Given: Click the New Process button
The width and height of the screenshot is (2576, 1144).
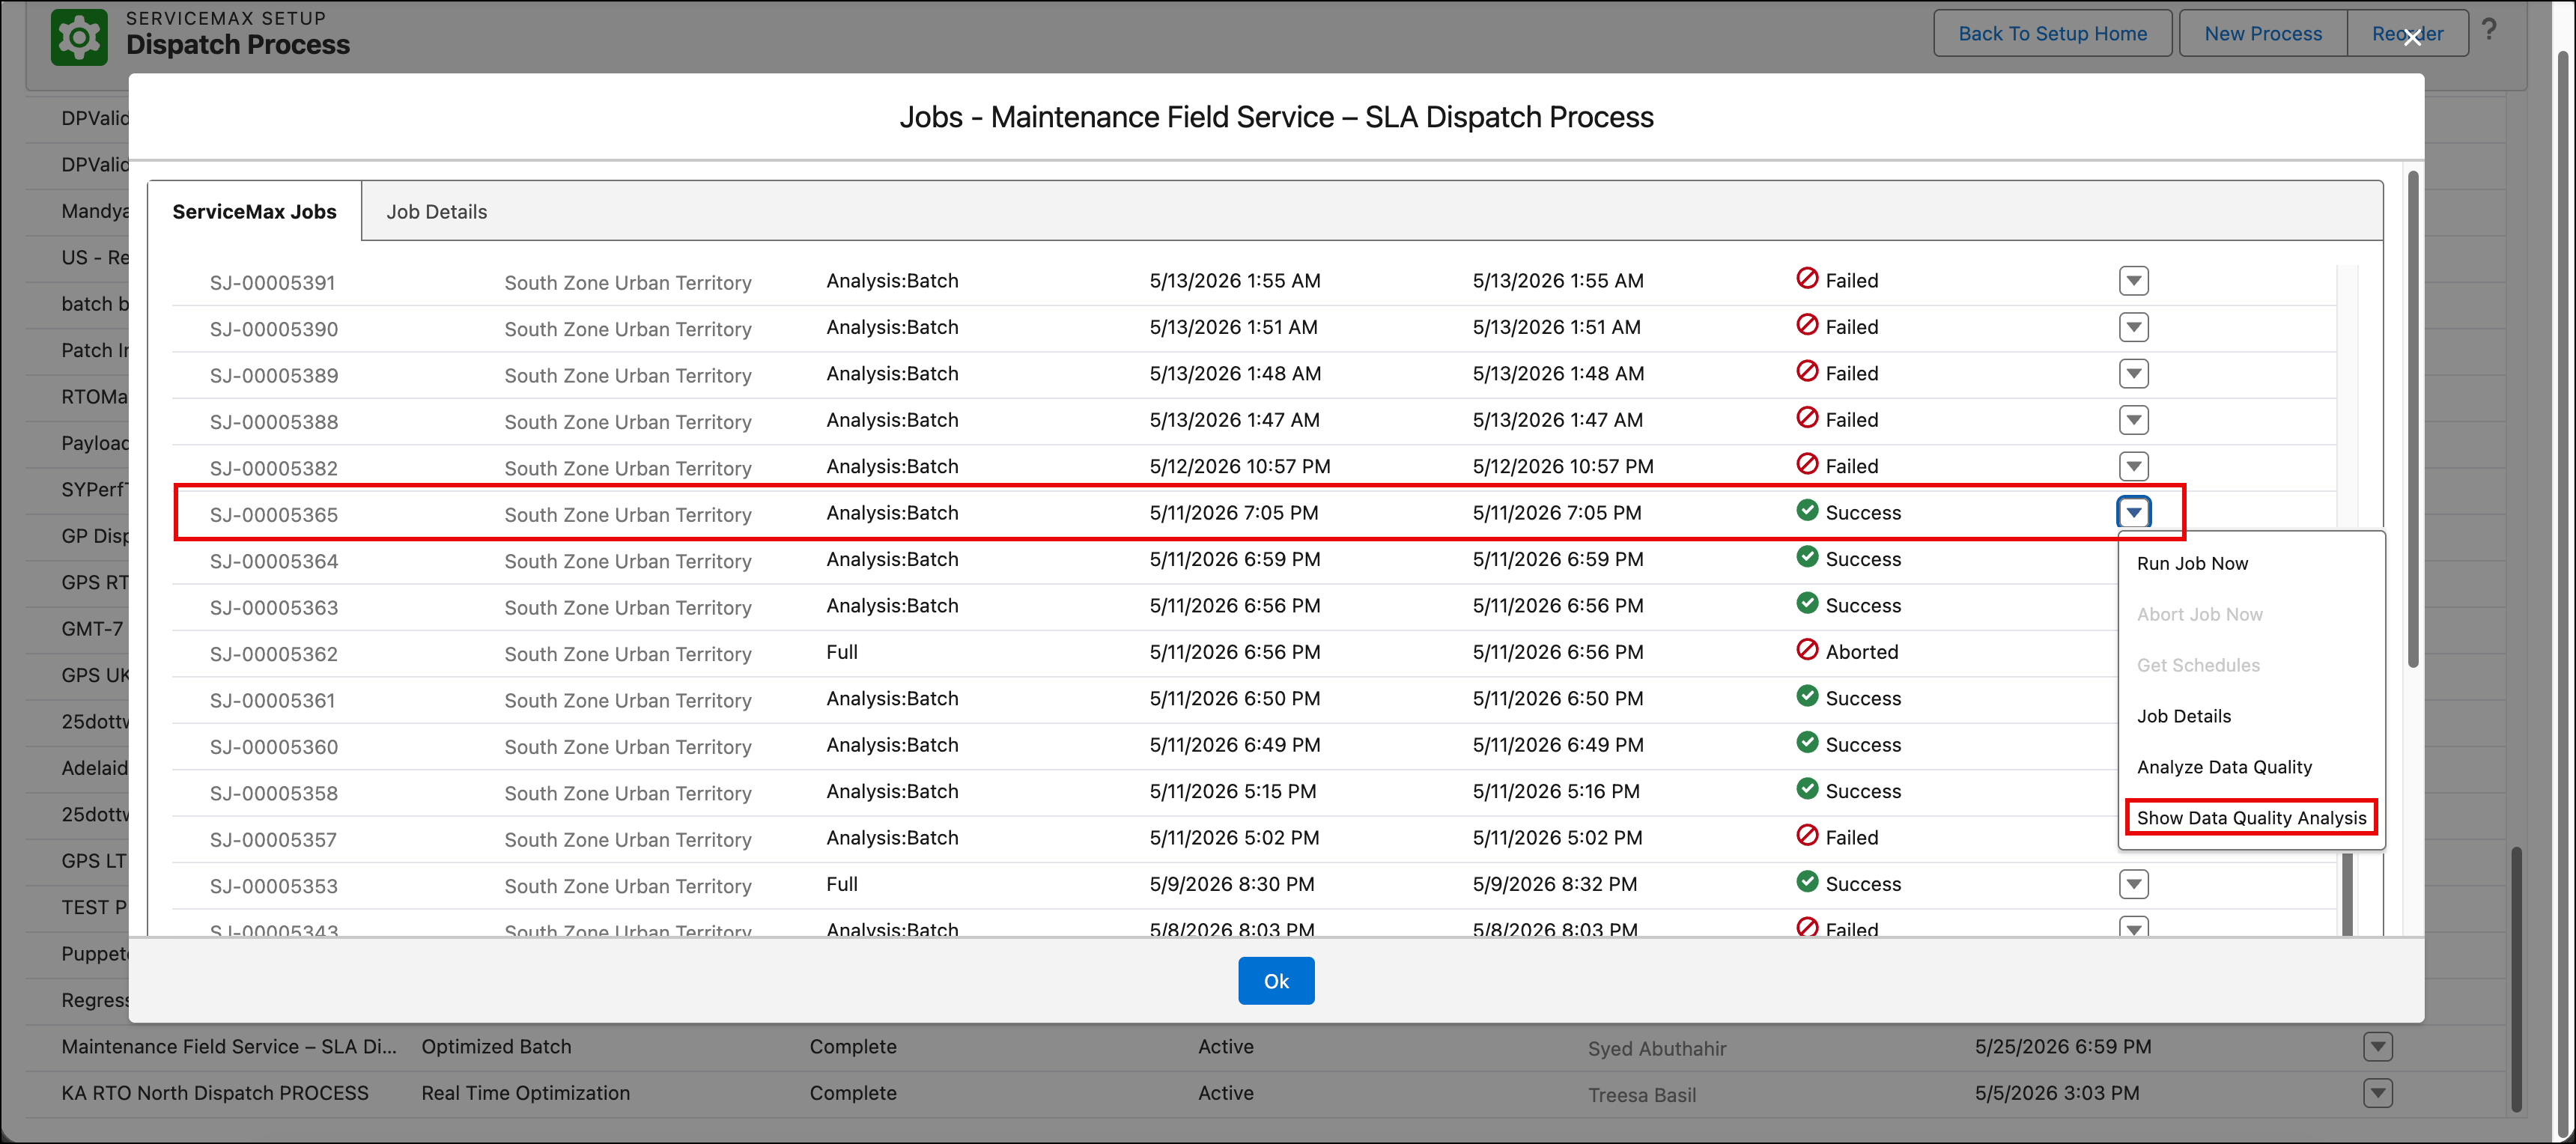Looking at the screenshot, I should [x=2262, y=33].
